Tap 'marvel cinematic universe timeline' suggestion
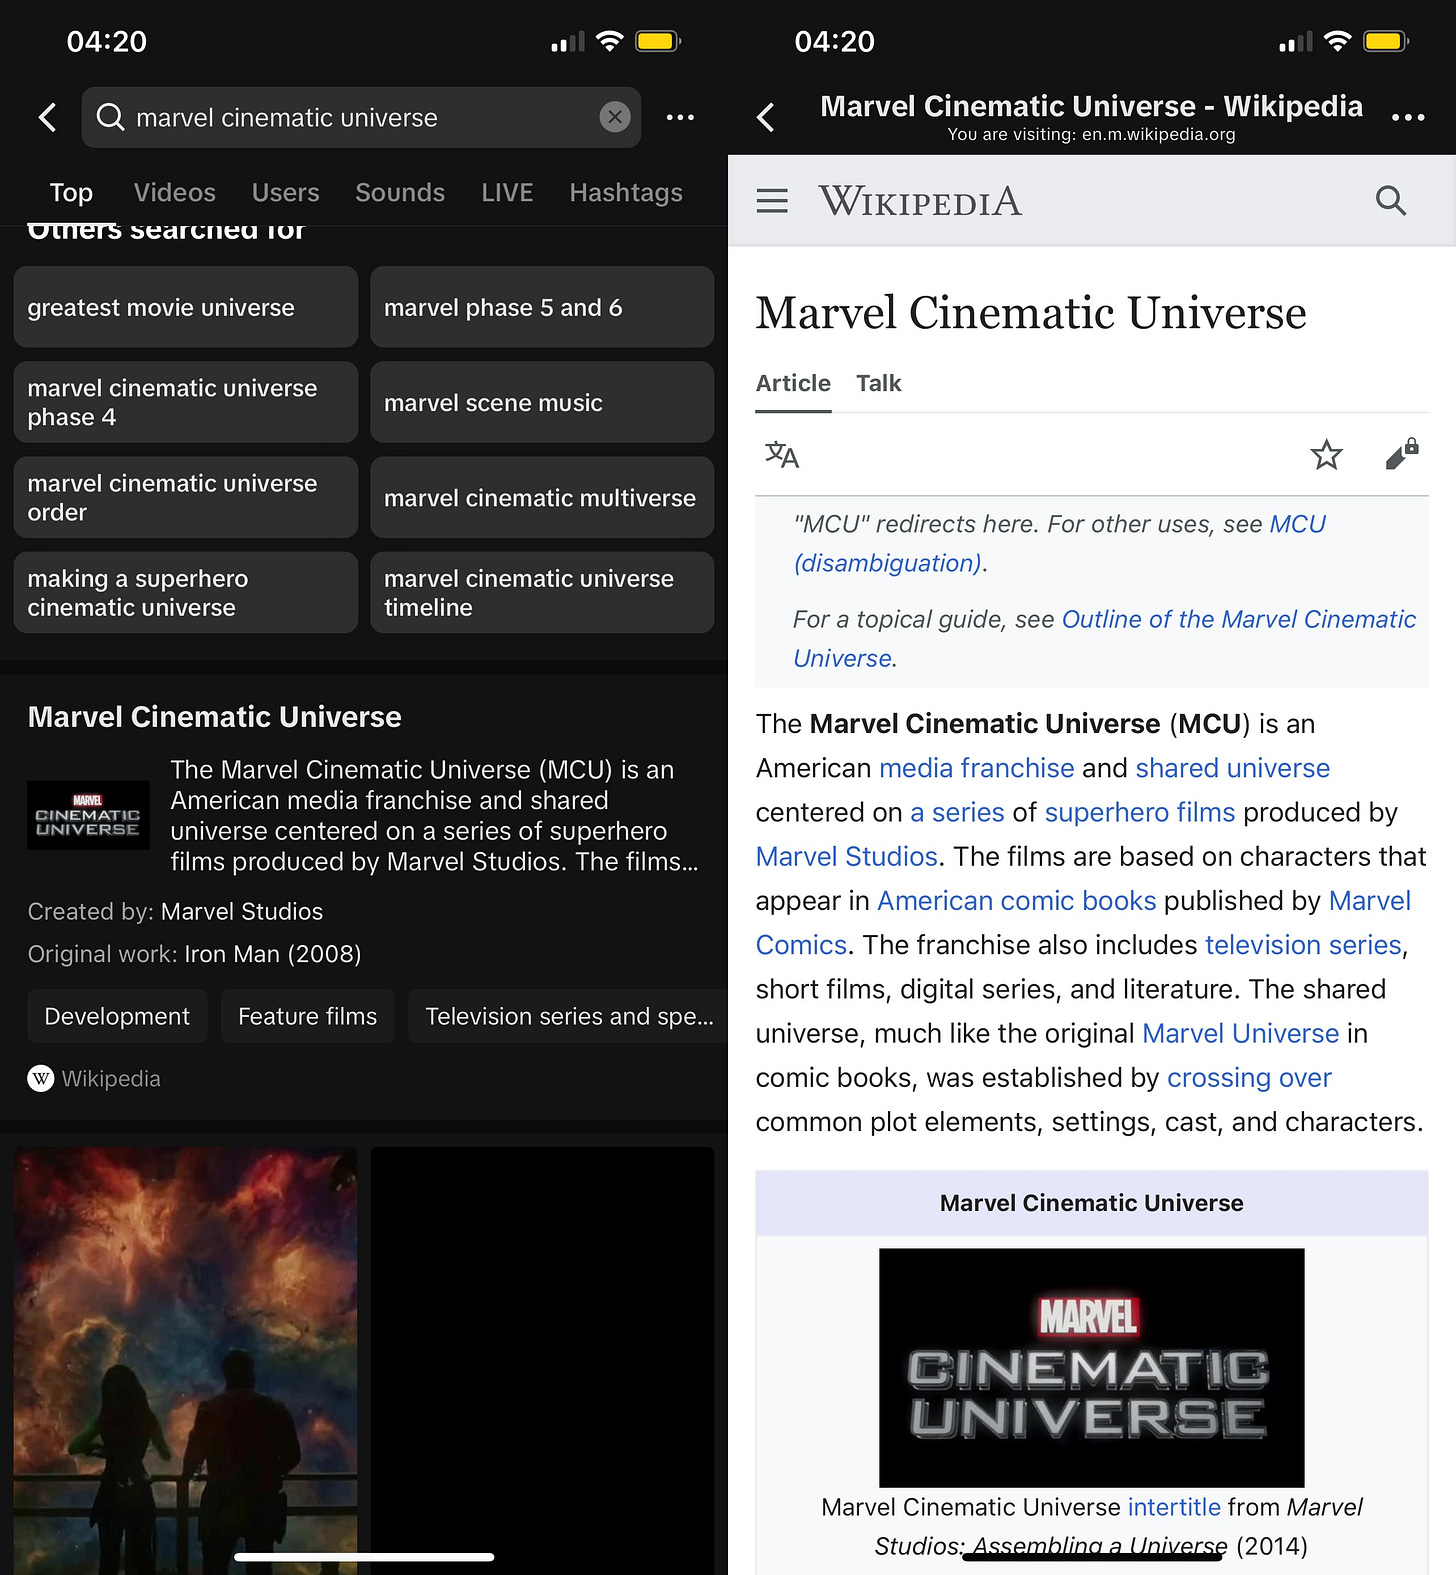This screenshot has width=1456, height=1575. coord(542,592)
